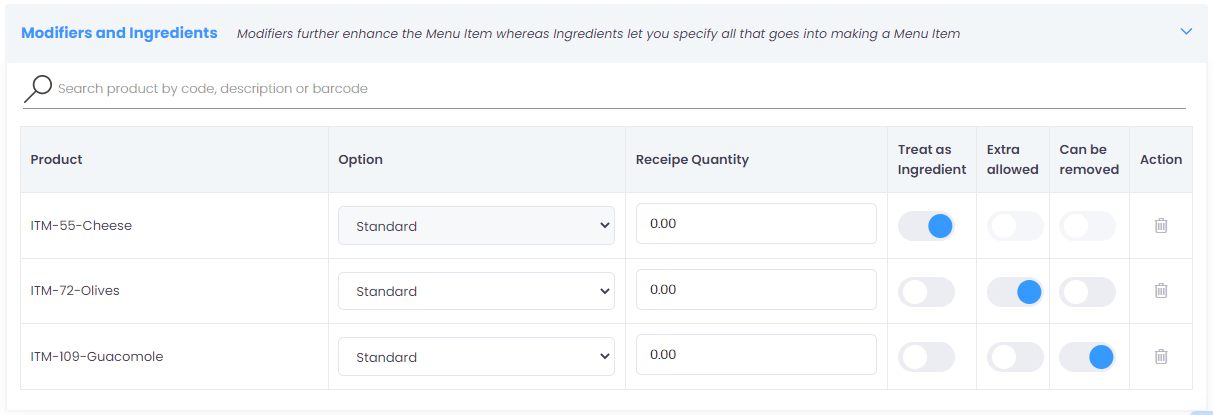Screen dimensions: 1213x415
Task: Click the Cheese Receipe Quantity field
Action: pyautogui.click(x=756, y=224)
